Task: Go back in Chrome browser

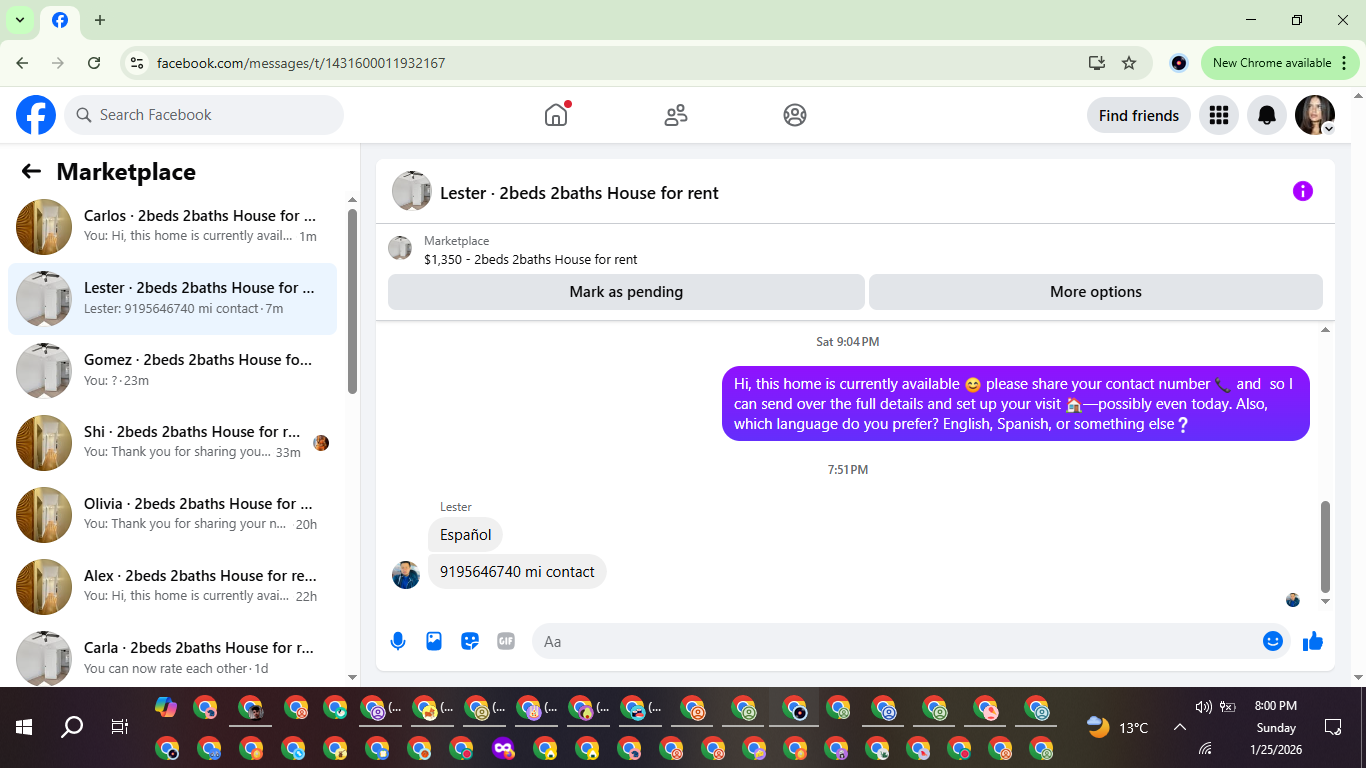Action: coord(22,63)
